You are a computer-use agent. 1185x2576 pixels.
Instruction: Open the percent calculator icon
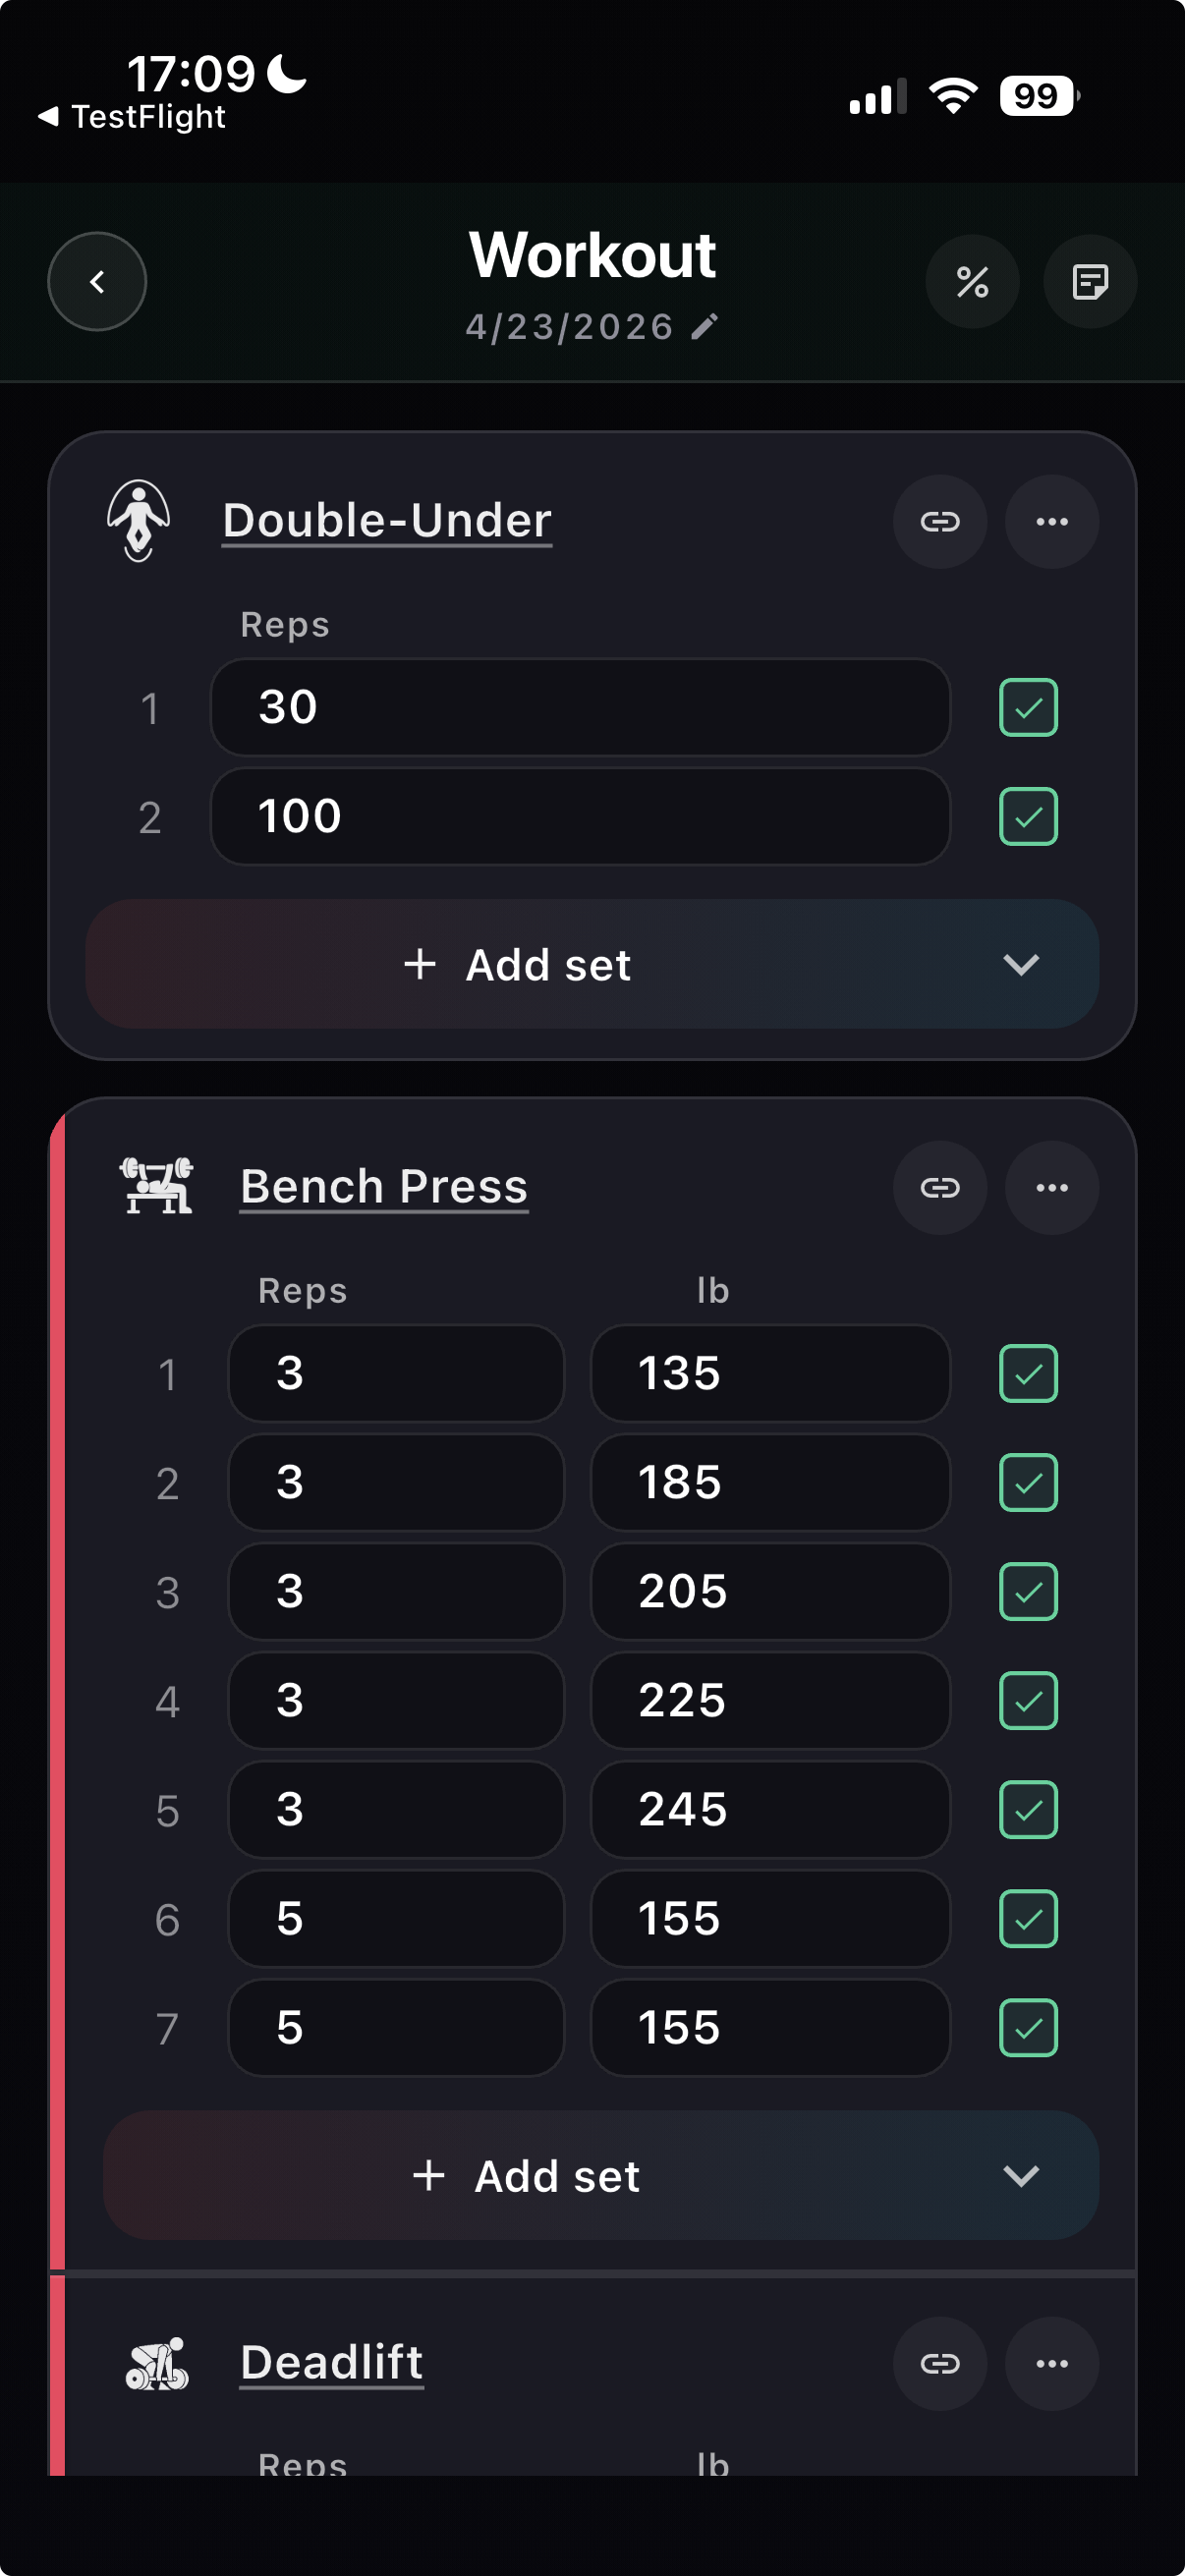point(972,282)
